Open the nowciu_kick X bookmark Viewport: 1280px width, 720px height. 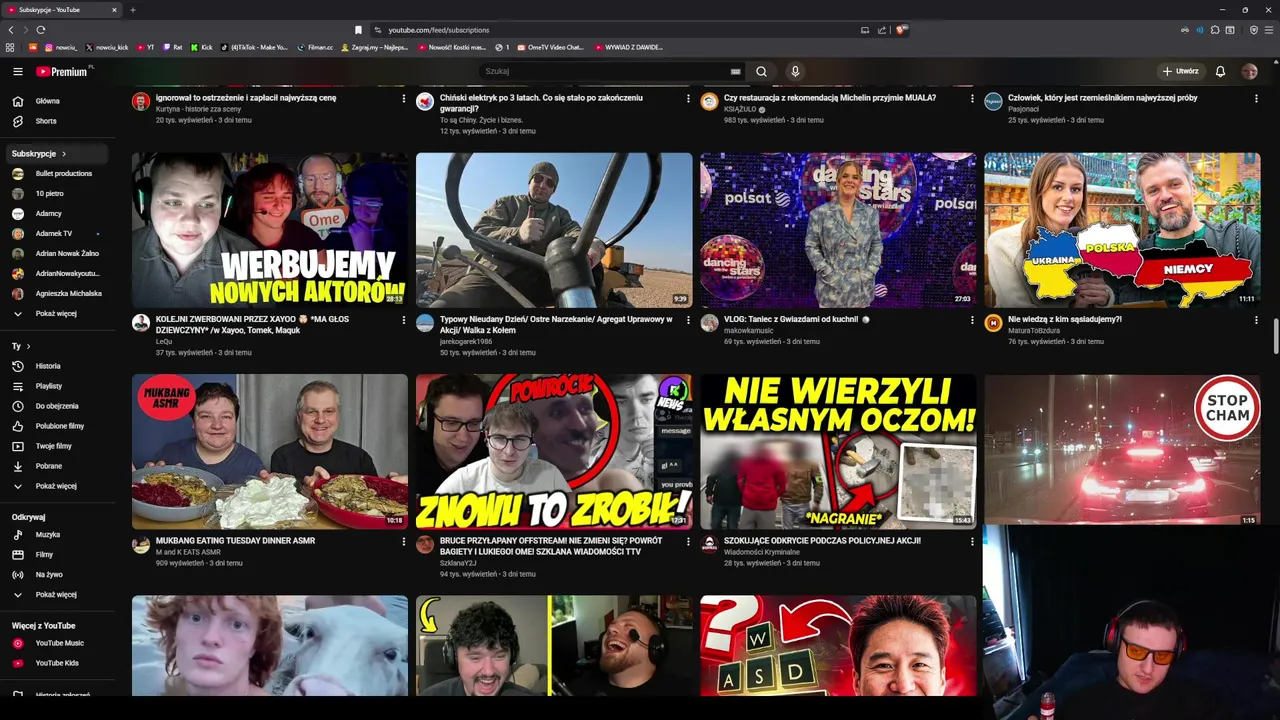click(107, 47)
